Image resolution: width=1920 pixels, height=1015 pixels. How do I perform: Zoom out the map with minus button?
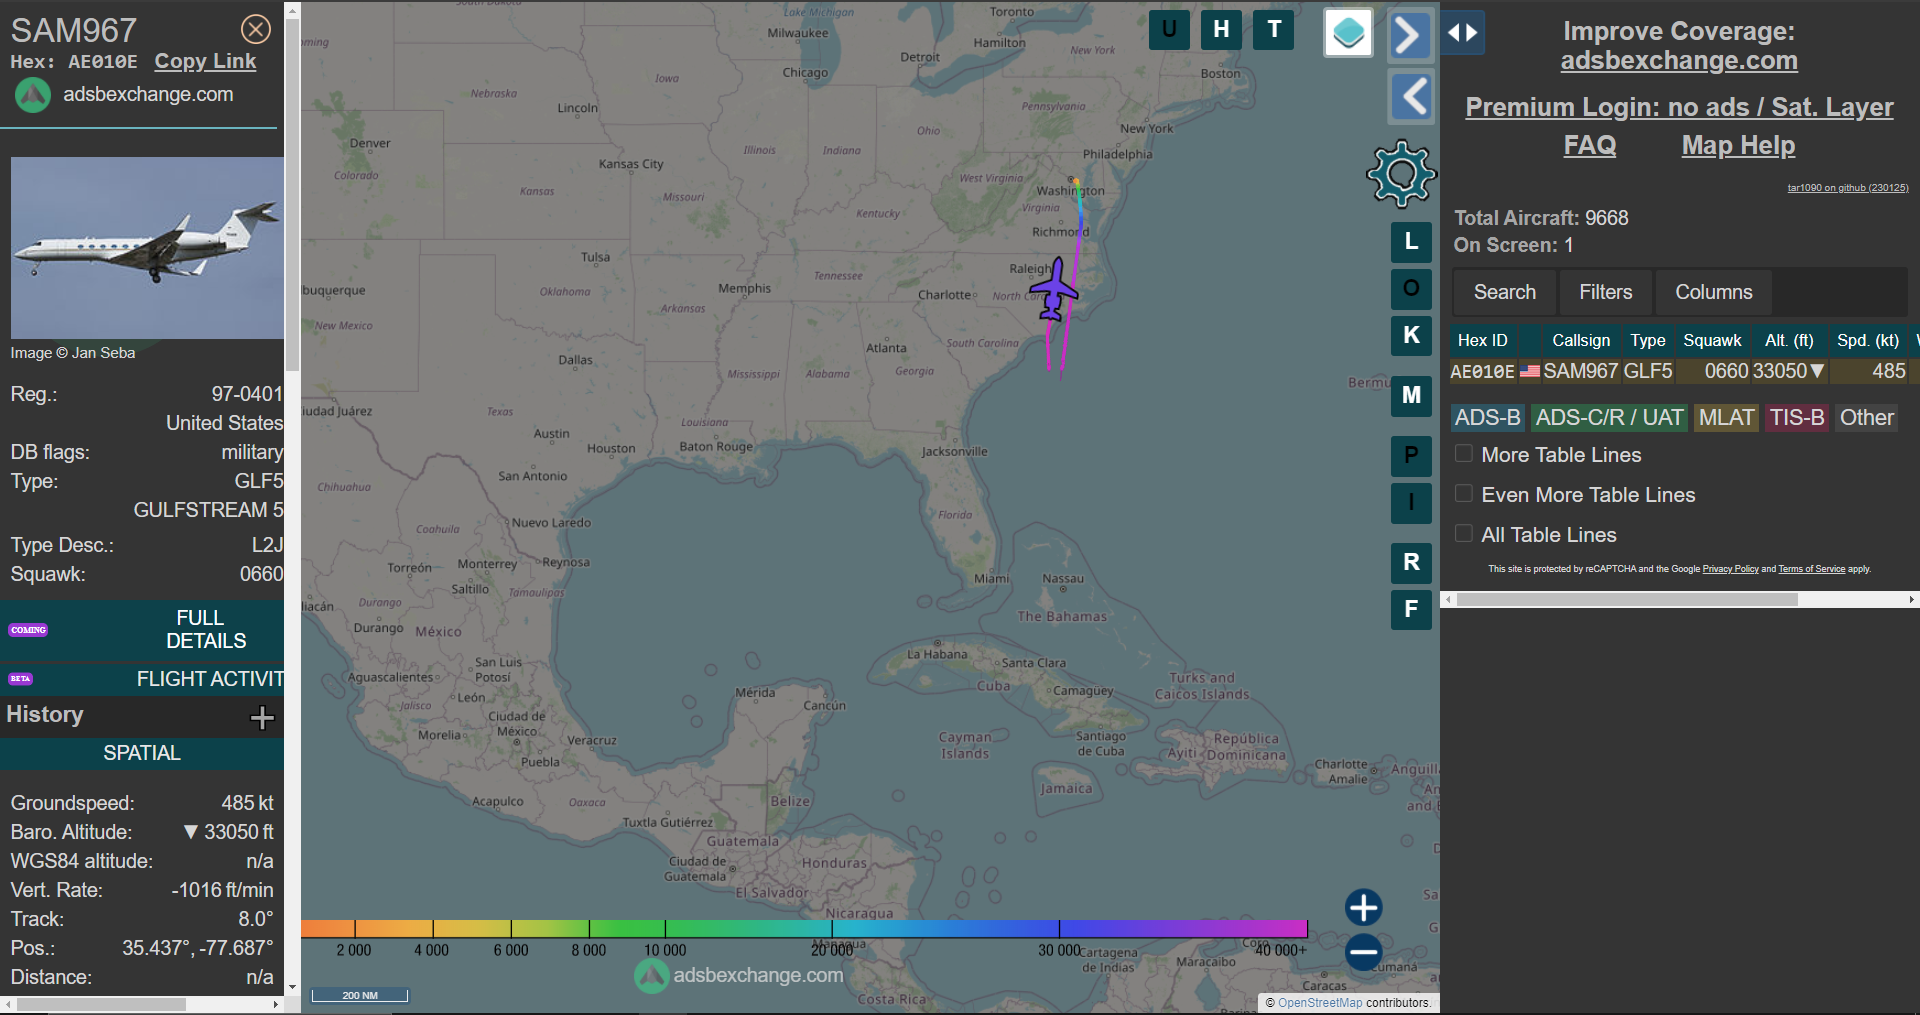[1363, 952]
